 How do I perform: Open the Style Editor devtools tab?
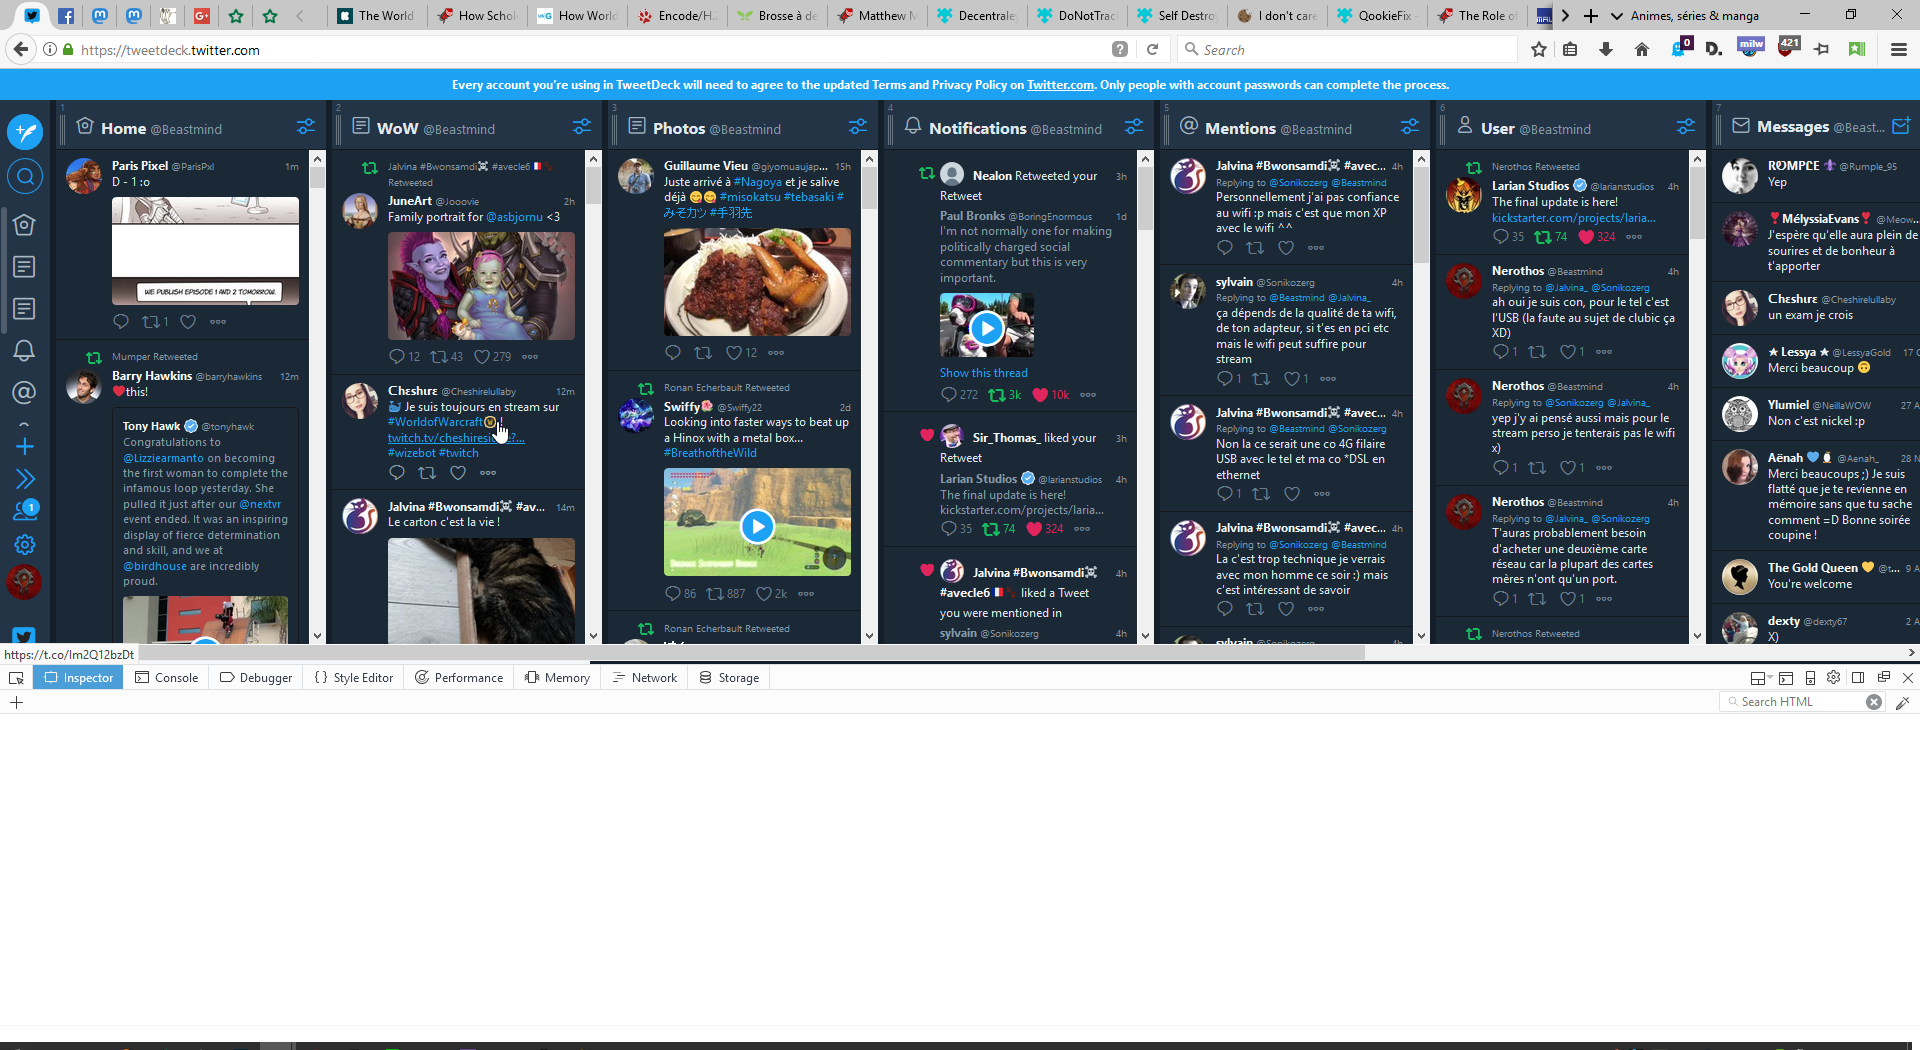point(353,677)
